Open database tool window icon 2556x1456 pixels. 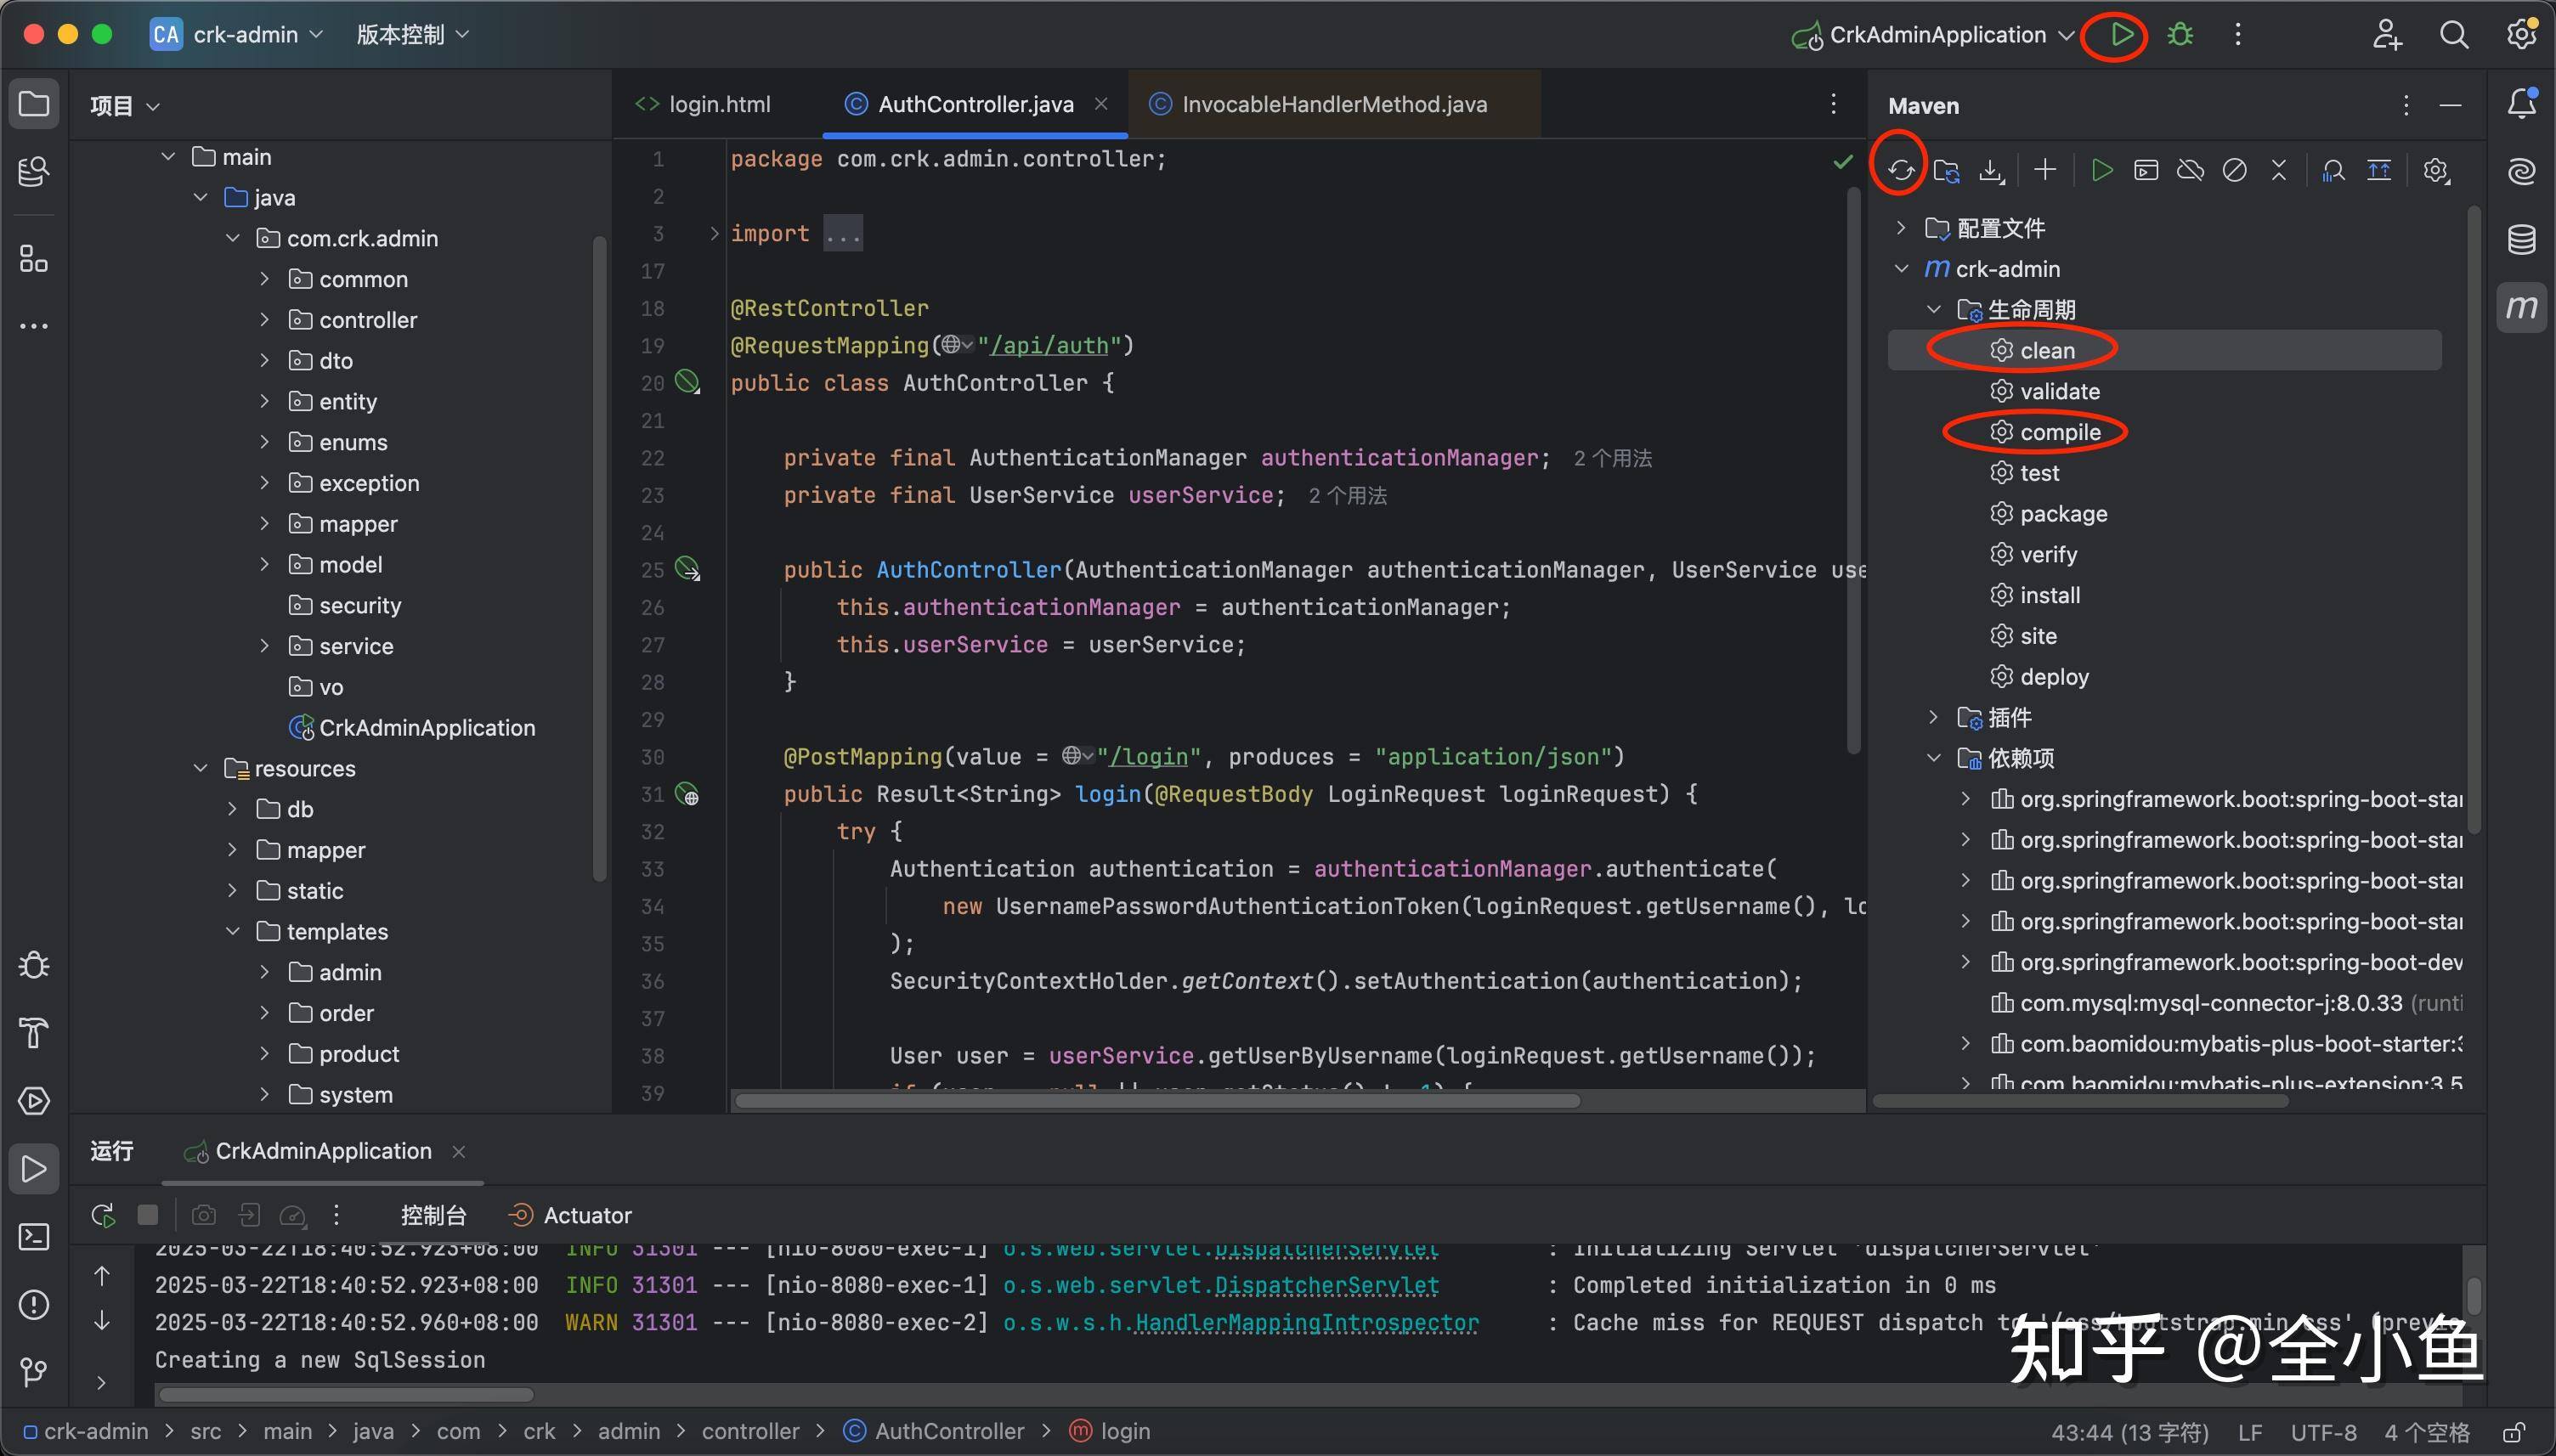click(2522, 239)
